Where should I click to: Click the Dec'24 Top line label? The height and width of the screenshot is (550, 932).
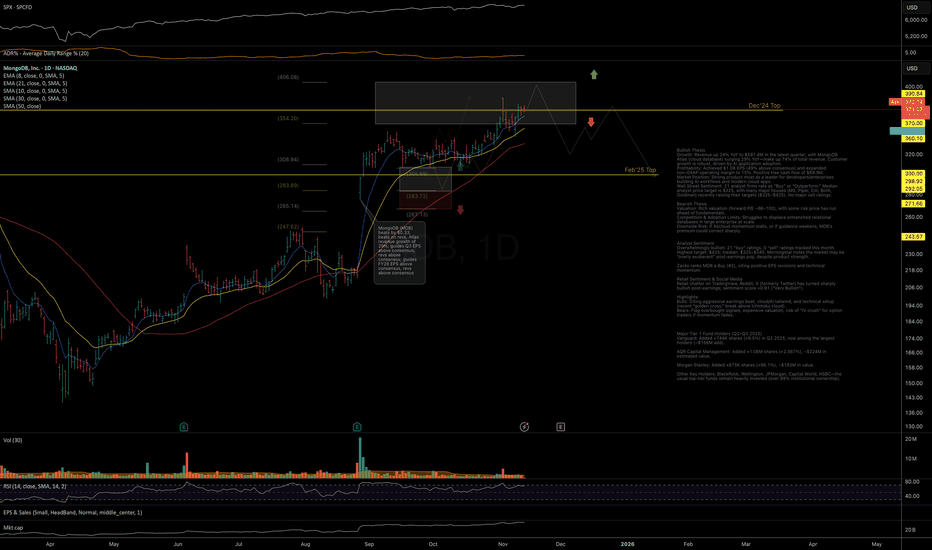point(767,105)
